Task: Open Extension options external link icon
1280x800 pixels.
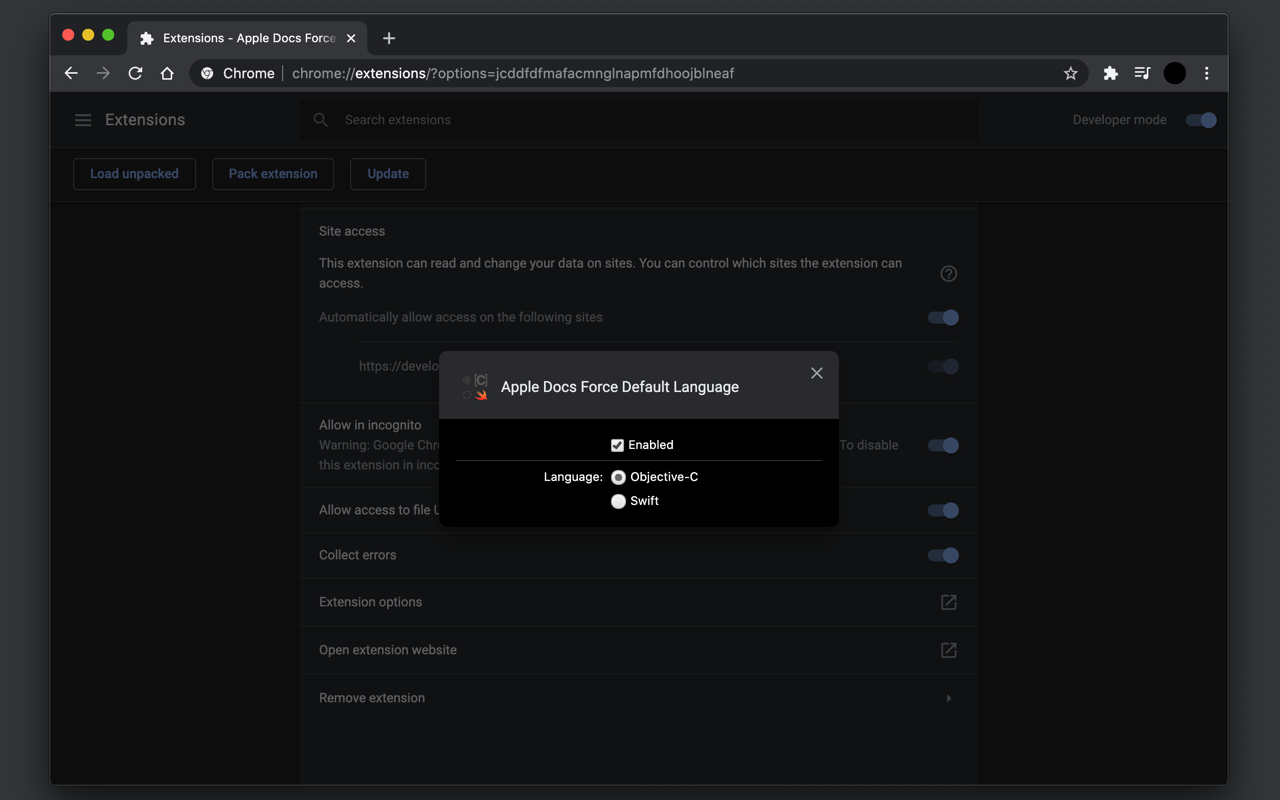Action: pyautogui.click(x=949, y=602)
